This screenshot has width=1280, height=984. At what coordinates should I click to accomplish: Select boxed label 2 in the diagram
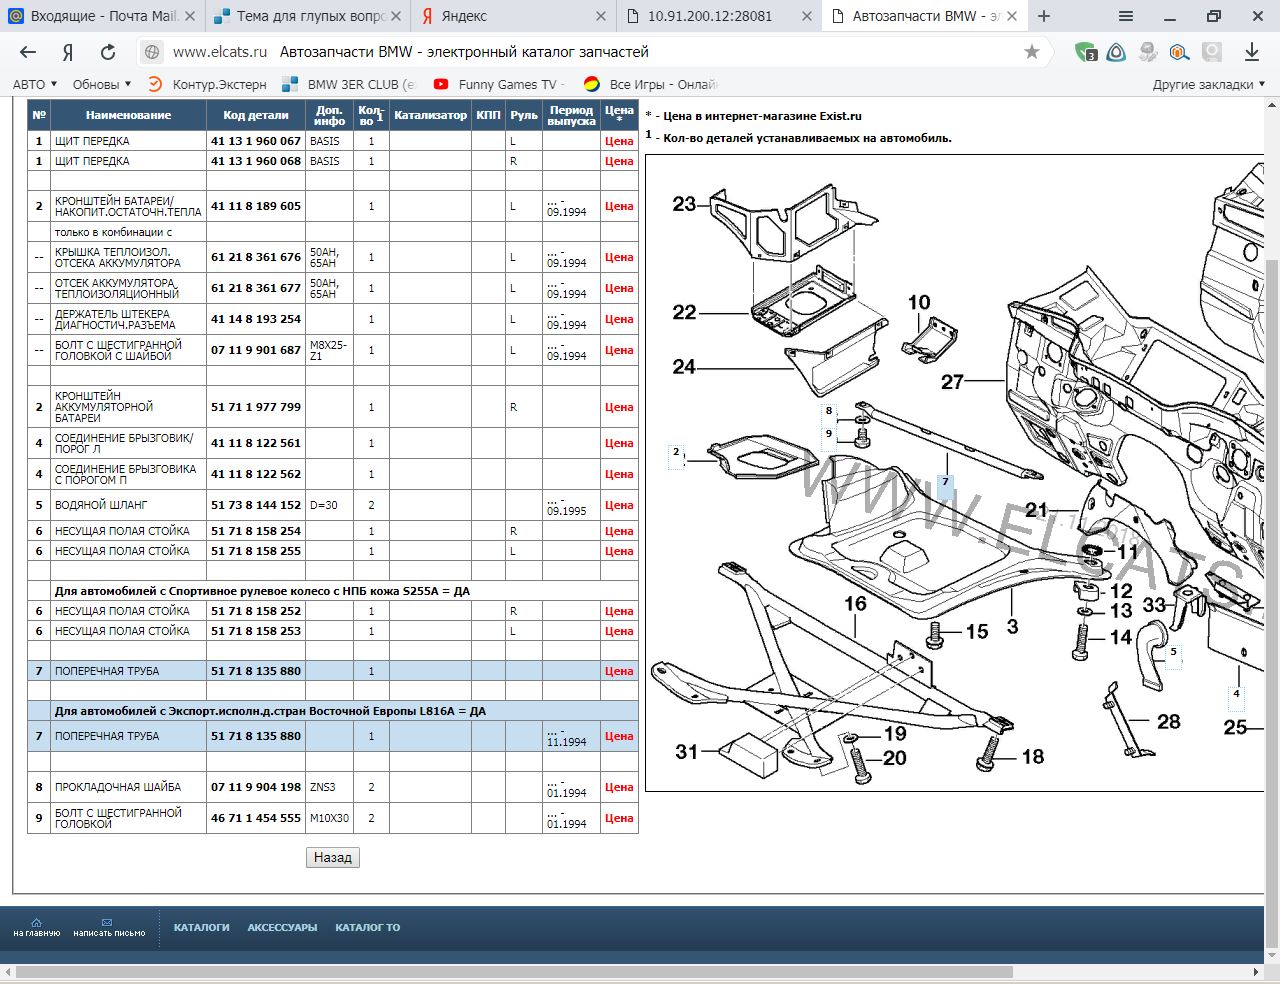coord(676,457)
